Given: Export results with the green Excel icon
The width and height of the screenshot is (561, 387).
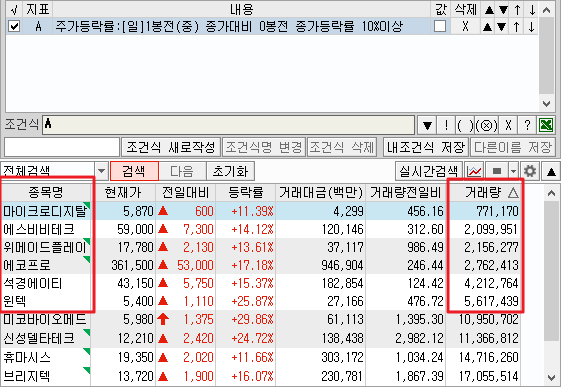Looking at the screenshot, I should pos(546,126).
